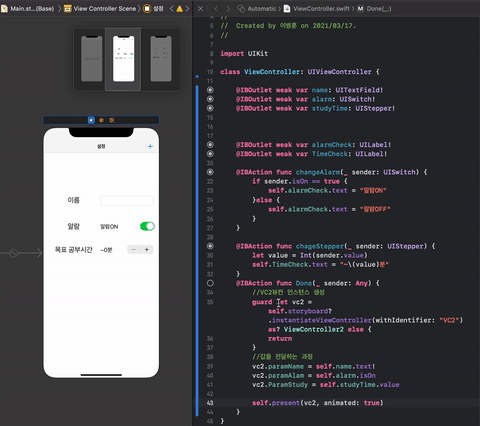Click the "VC2" identifier string
This screenshot has height=426, width=480.
click(449, 320)
